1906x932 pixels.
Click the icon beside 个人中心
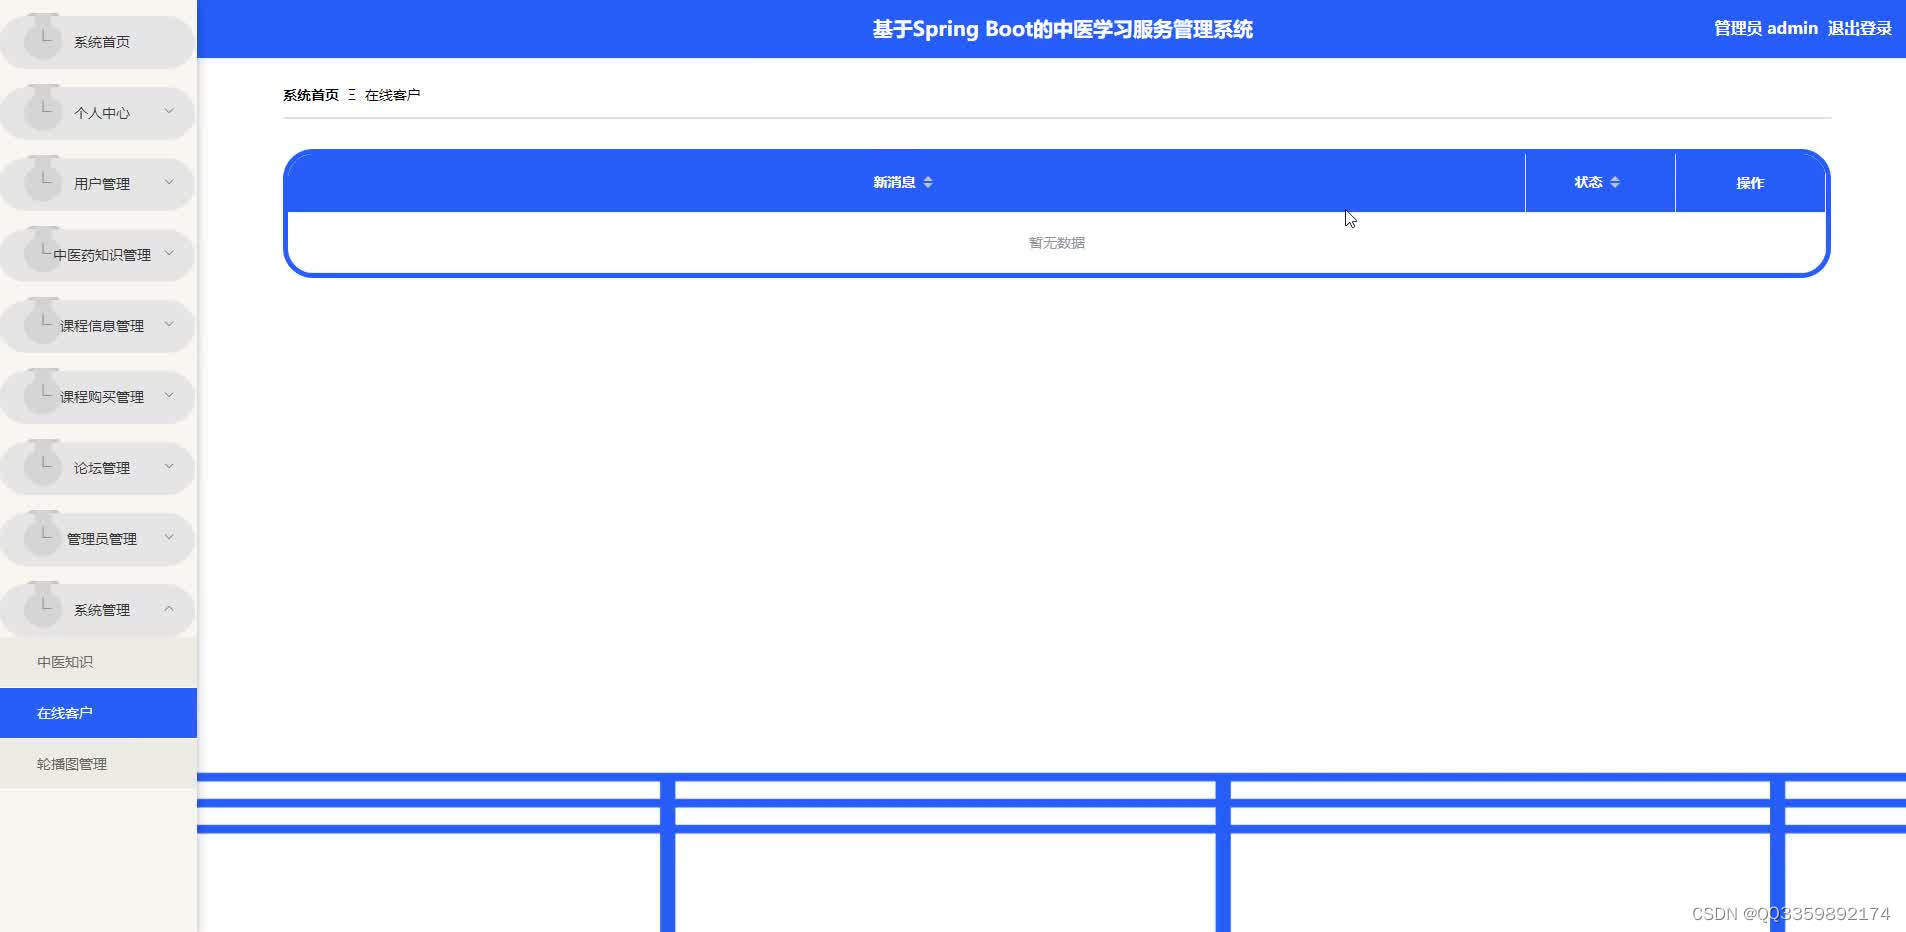[x=42, y=109]
